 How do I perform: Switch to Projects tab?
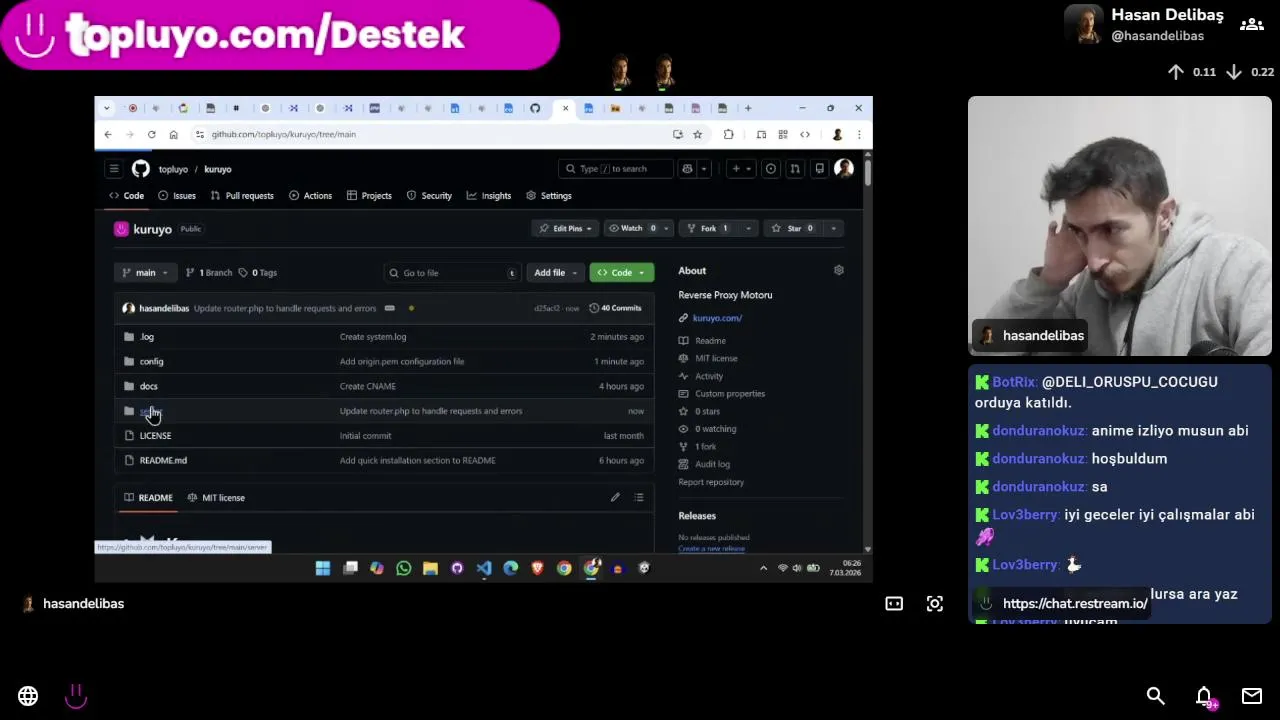[369, 196]
